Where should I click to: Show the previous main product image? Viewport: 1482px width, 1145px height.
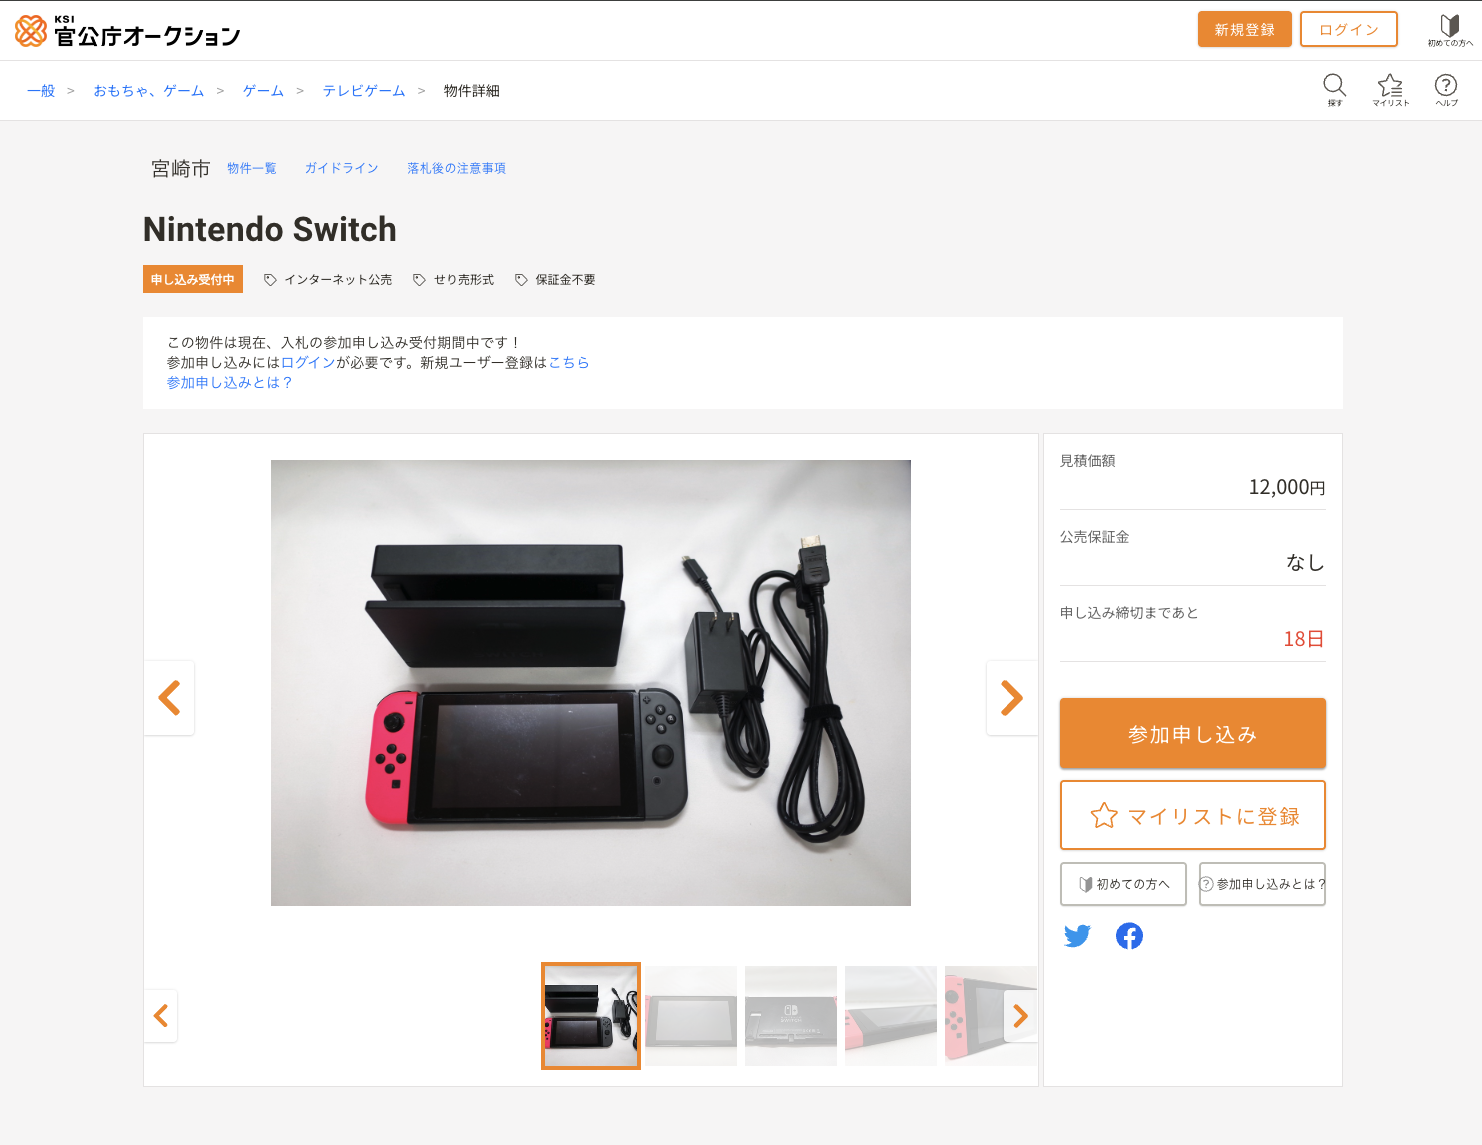pos(169,698)
